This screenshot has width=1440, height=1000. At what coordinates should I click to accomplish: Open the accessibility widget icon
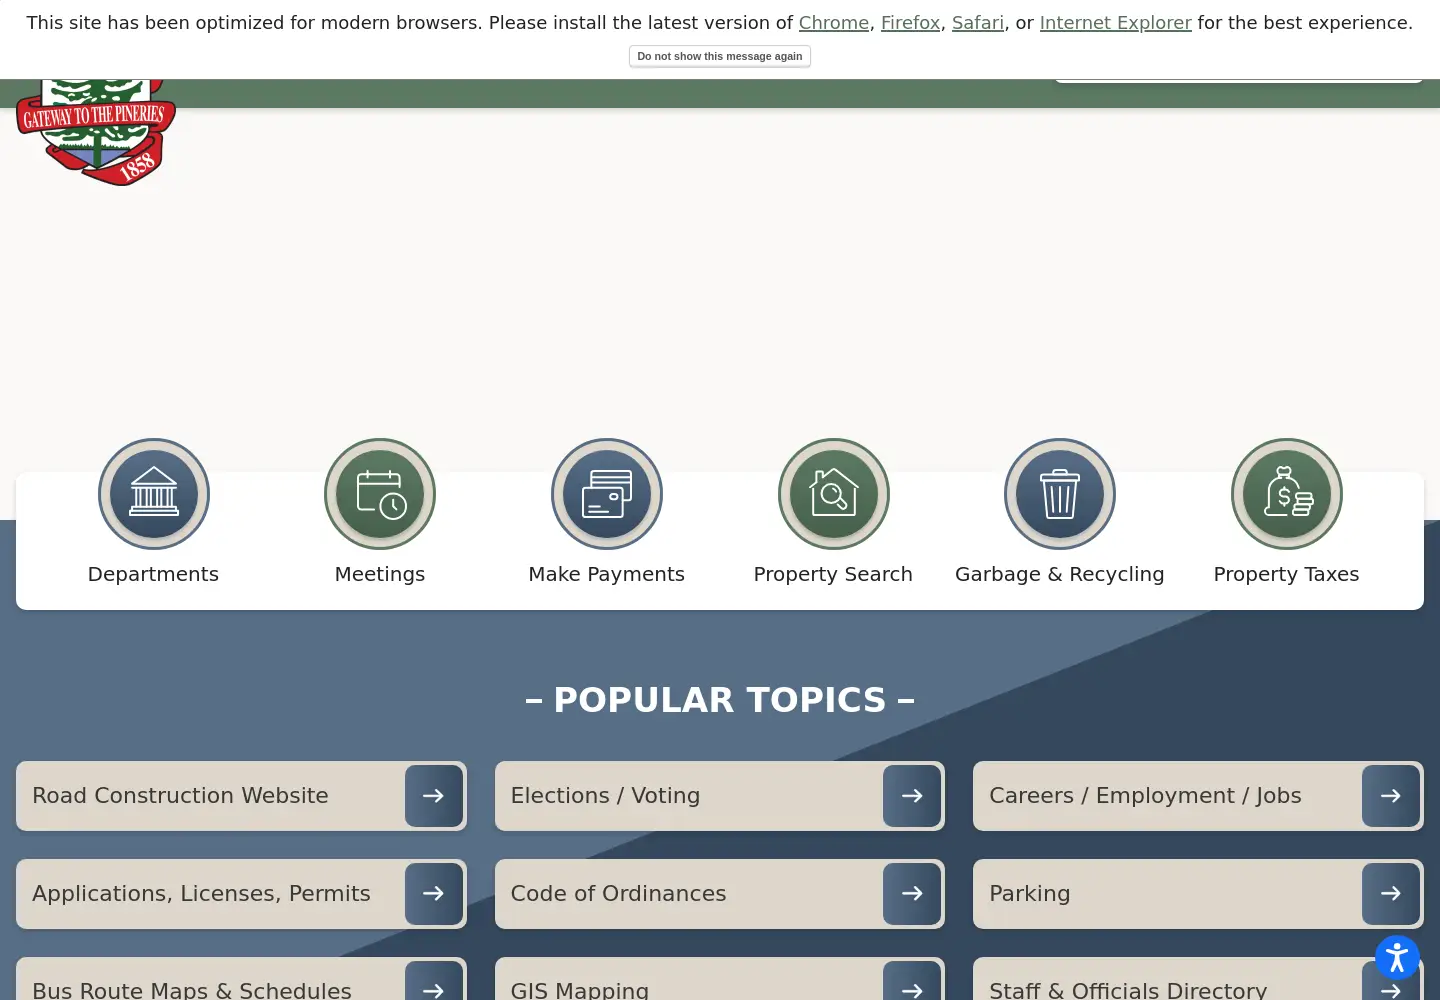tap(1397, 958)
